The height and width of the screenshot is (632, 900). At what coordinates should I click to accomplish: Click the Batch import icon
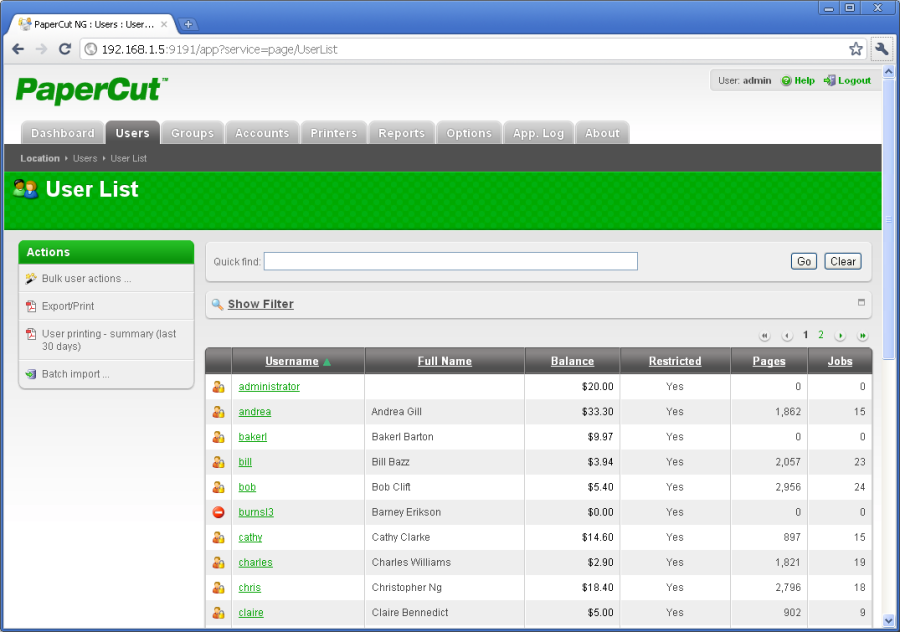tap(31, 374)
